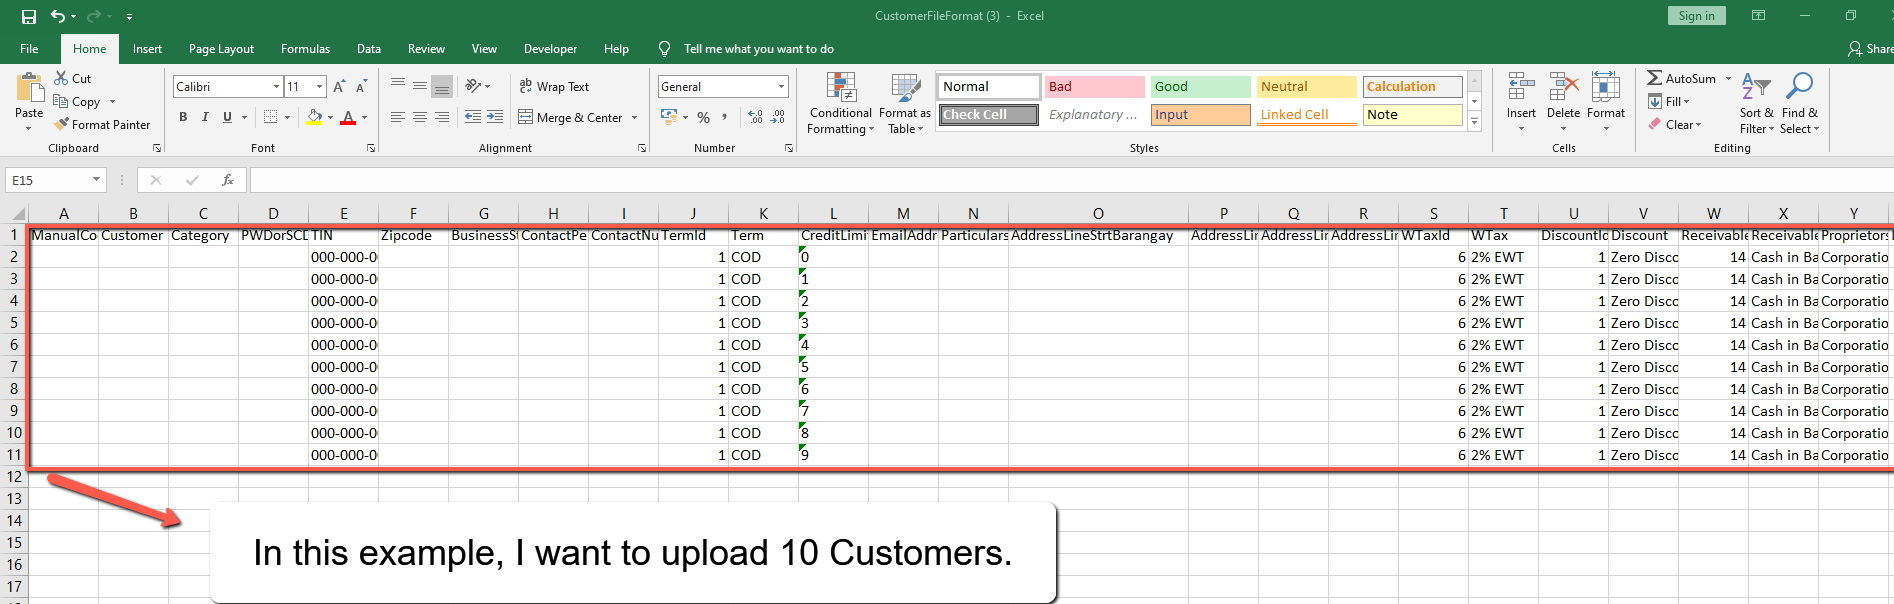Click the Sign in button

tap(1696, 16)
